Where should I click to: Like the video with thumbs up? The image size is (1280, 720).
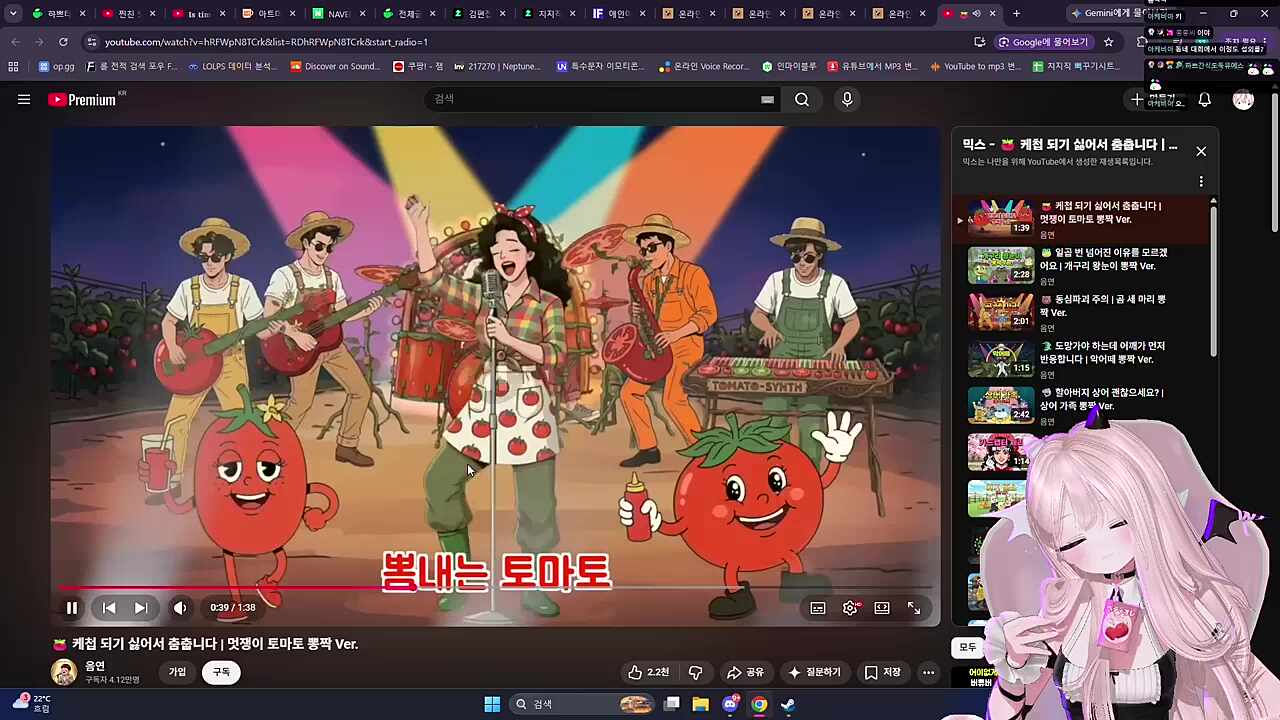(x=648, y=672)
